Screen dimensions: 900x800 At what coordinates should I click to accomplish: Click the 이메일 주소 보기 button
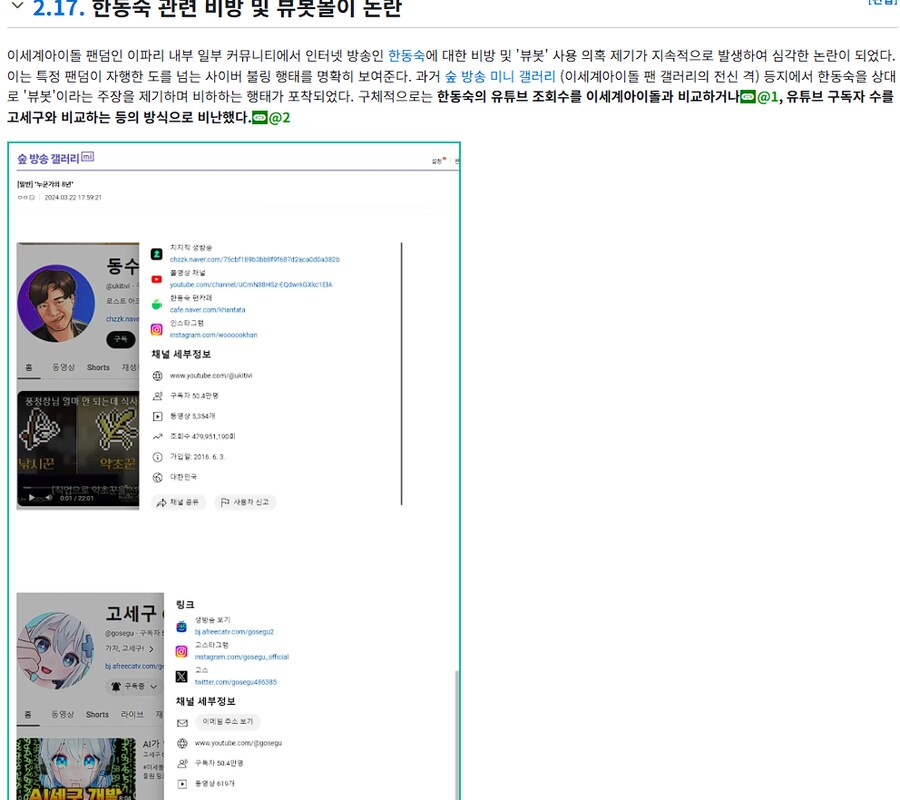[x=227, y=721]
